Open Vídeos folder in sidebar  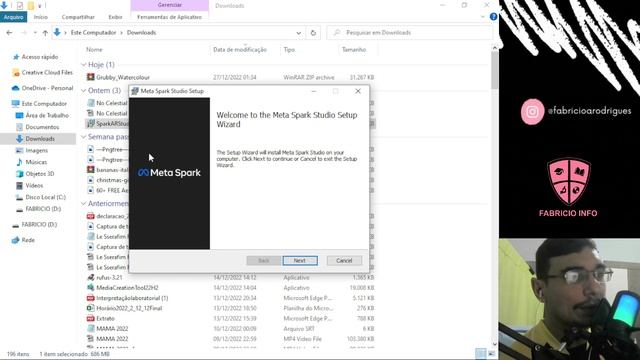34,185
